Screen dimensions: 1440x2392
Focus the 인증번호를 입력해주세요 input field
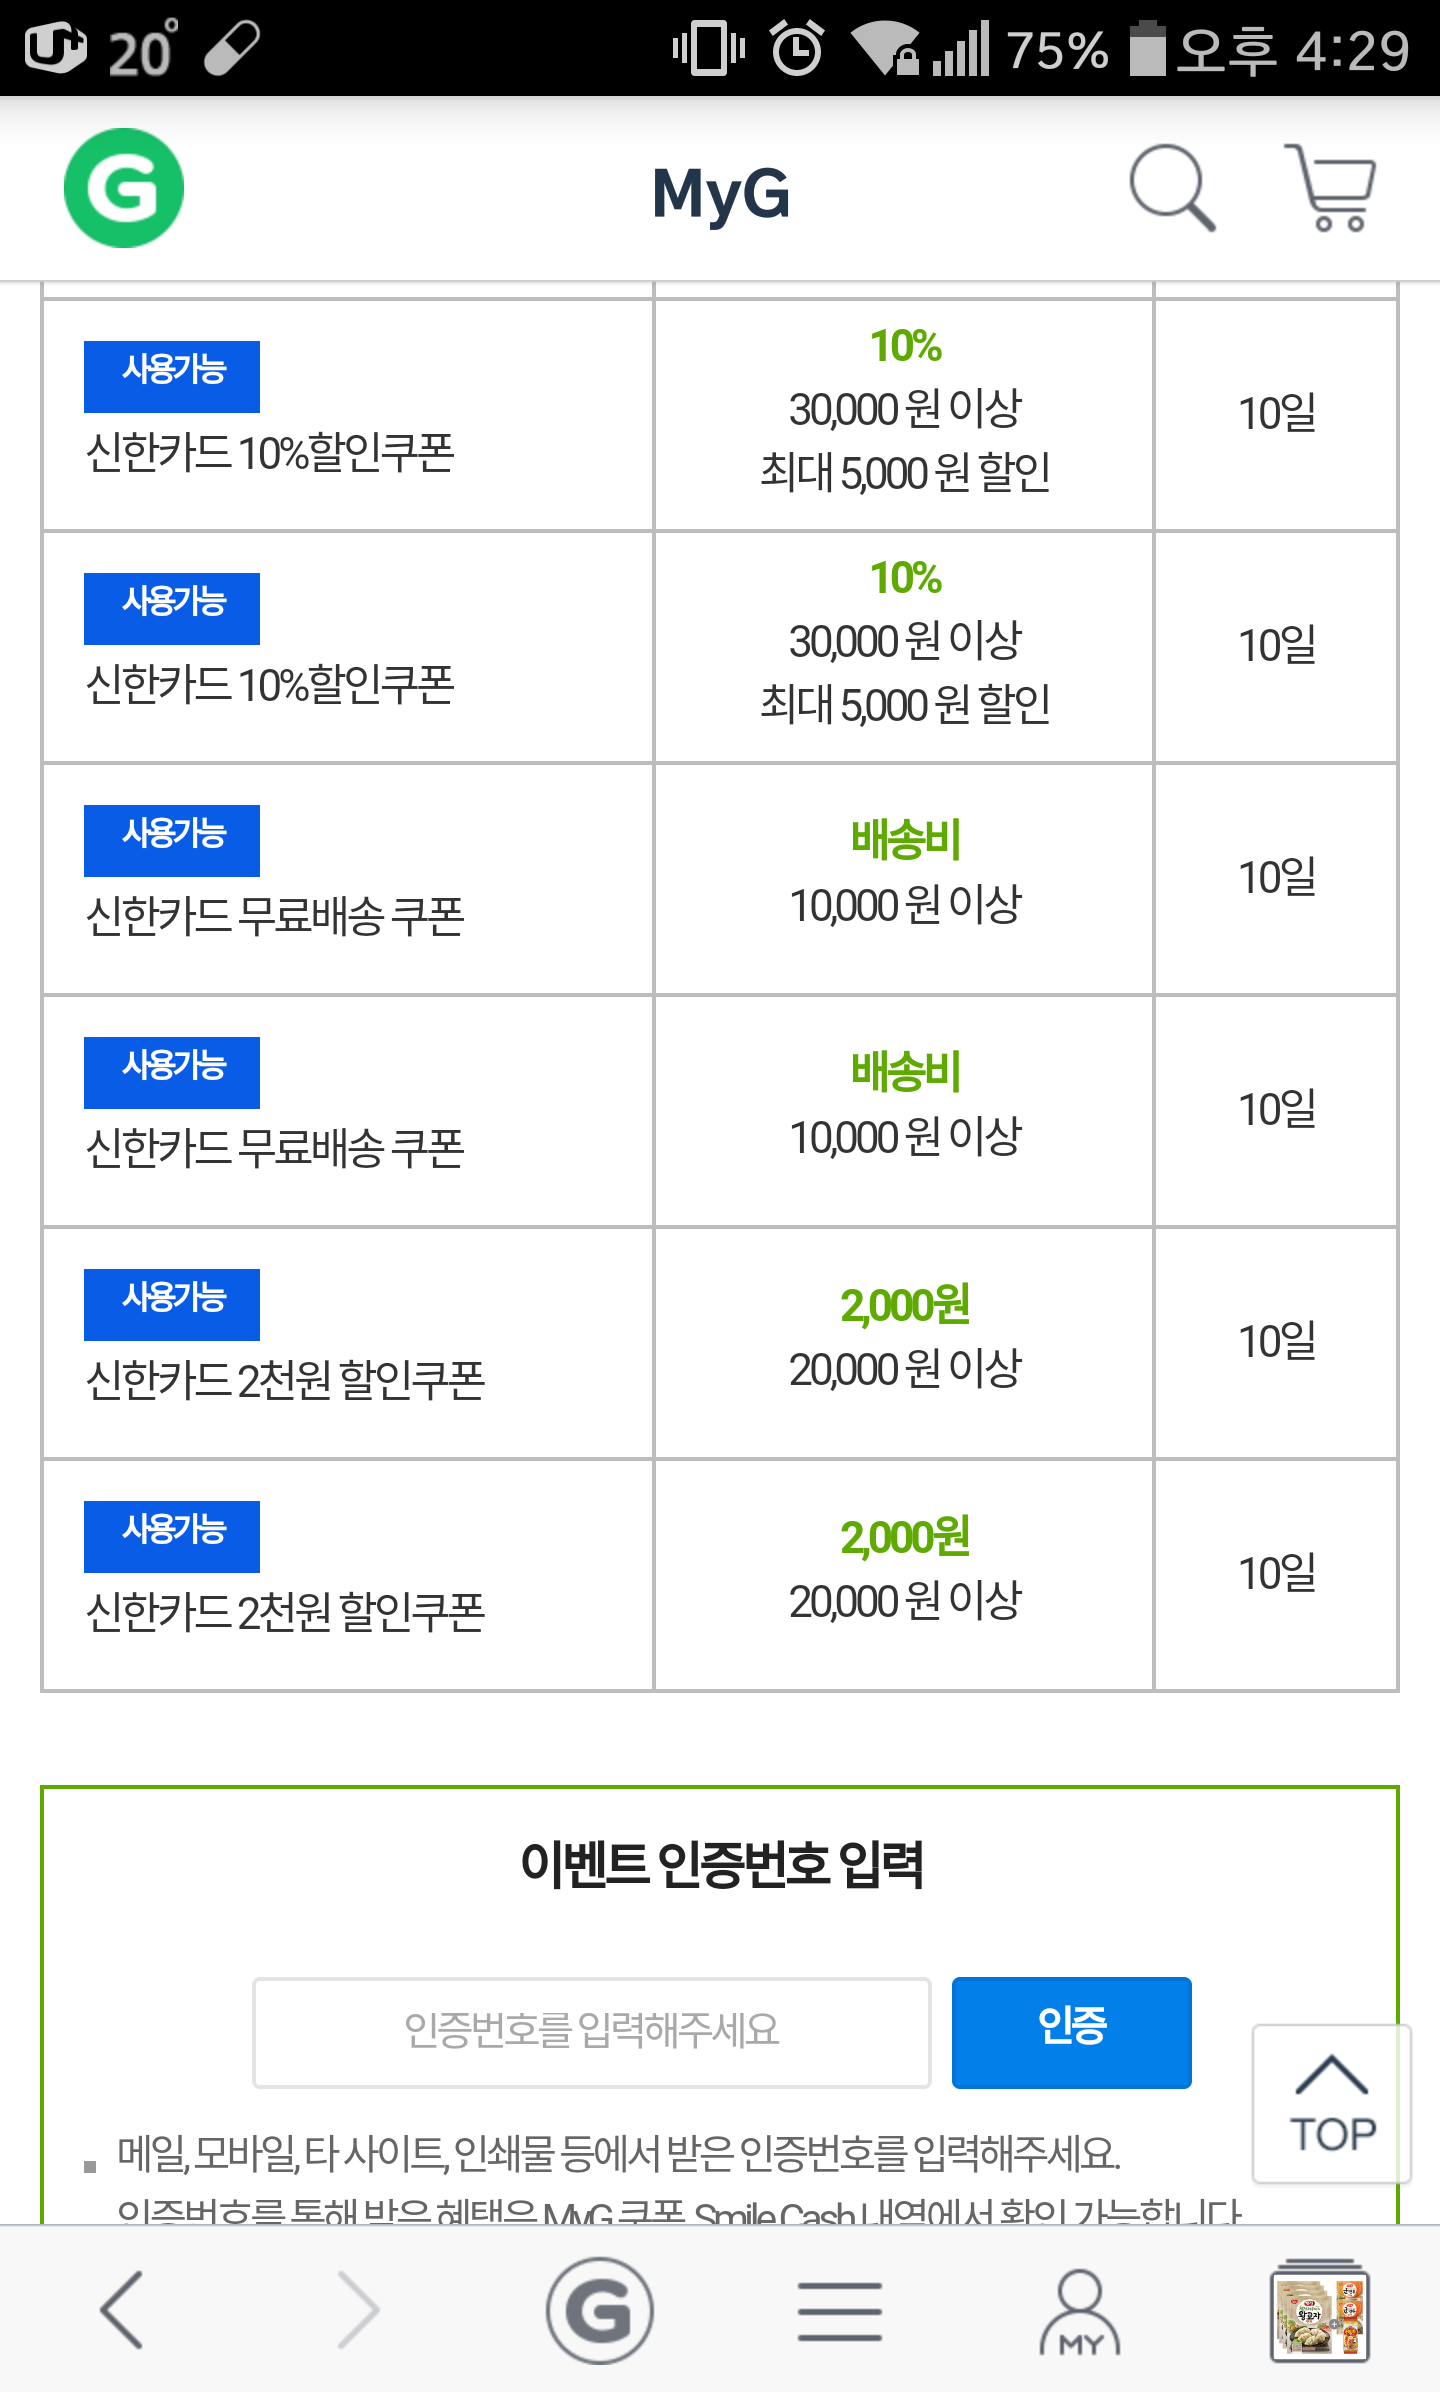(591, 2032)
